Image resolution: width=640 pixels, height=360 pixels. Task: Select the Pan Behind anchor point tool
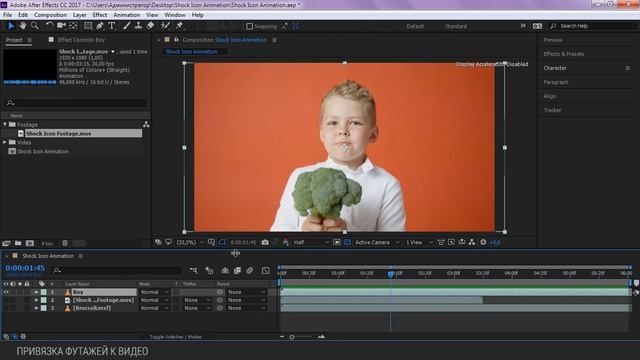73,26
